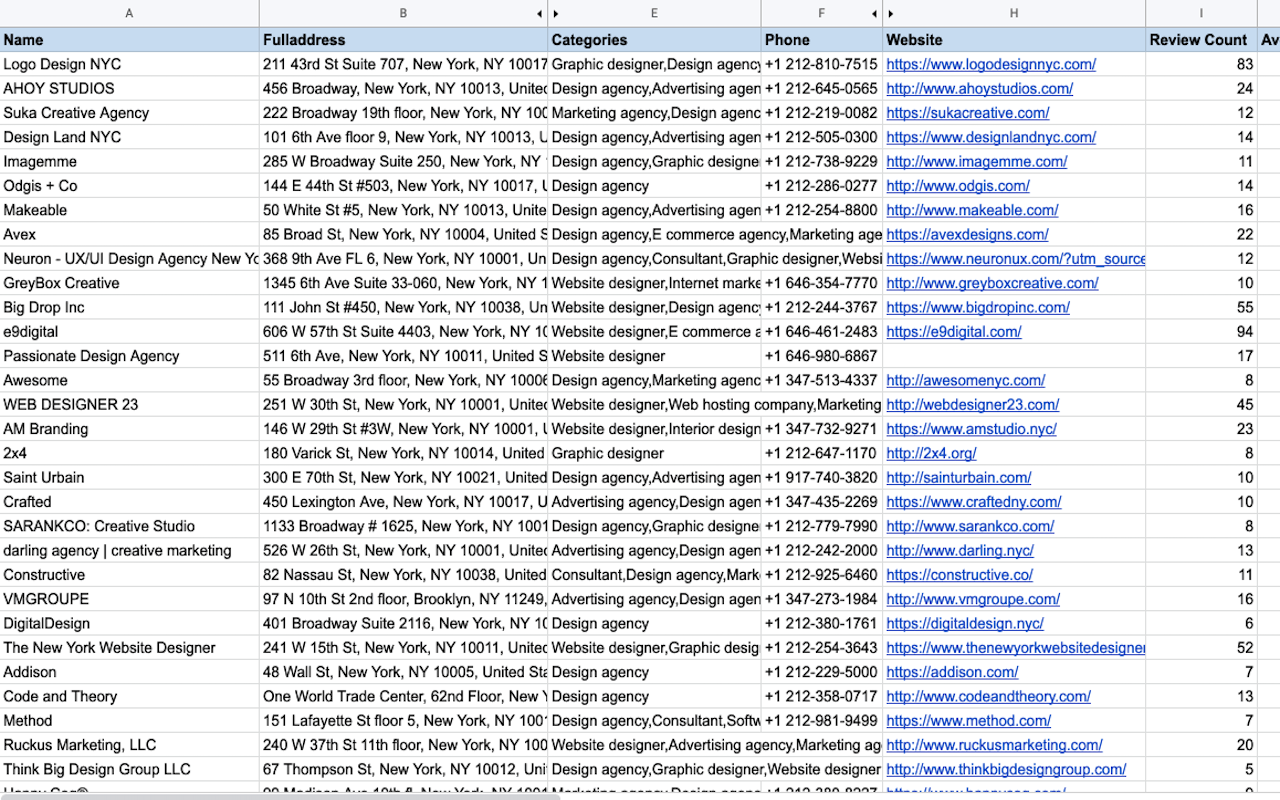Follow the thinkbigdesigngroup.com link
The width and height of the screenshot is (1280, 800).
point(1006,769)
